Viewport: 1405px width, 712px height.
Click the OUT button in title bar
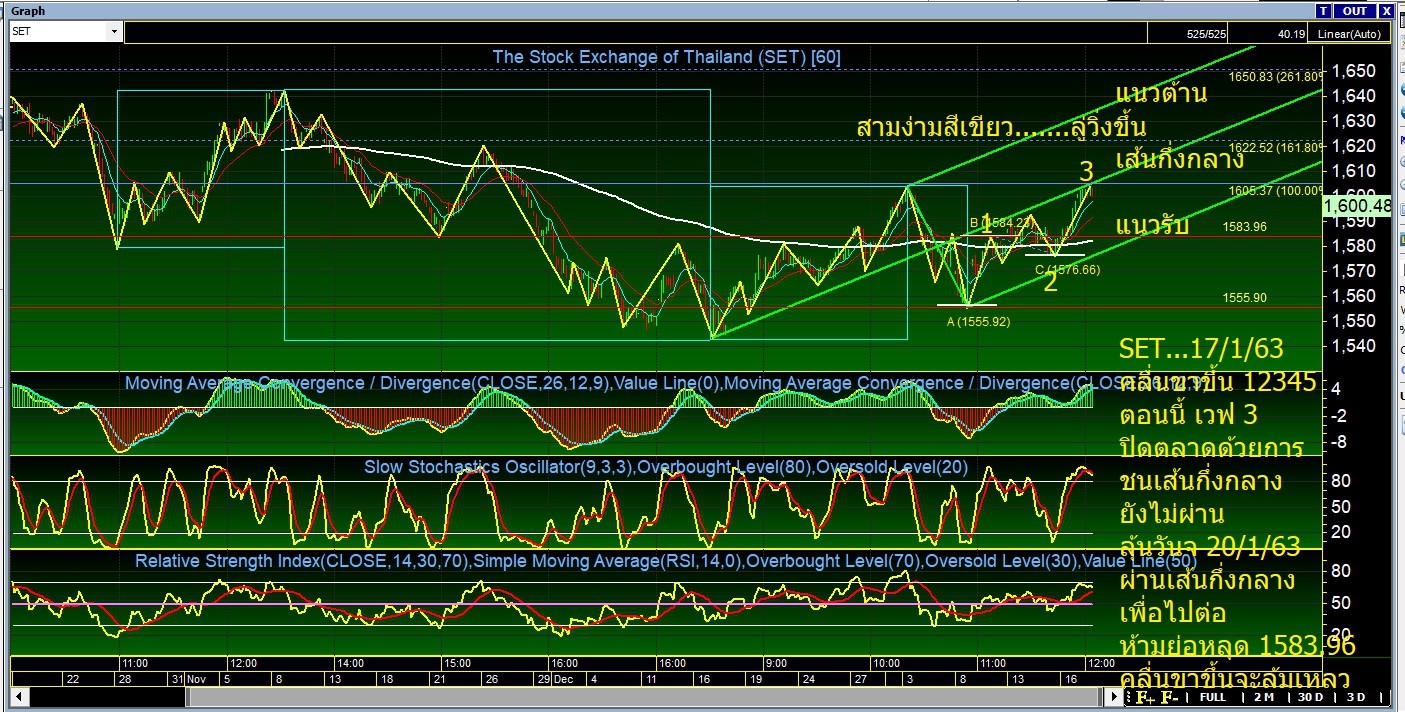pos(1355,11)
